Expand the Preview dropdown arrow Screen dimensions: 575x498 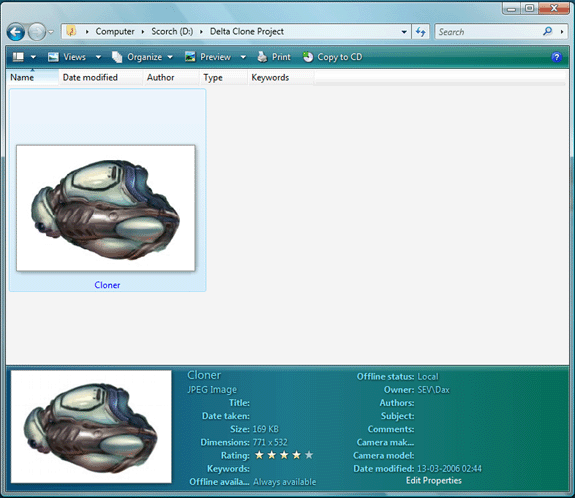243,57
